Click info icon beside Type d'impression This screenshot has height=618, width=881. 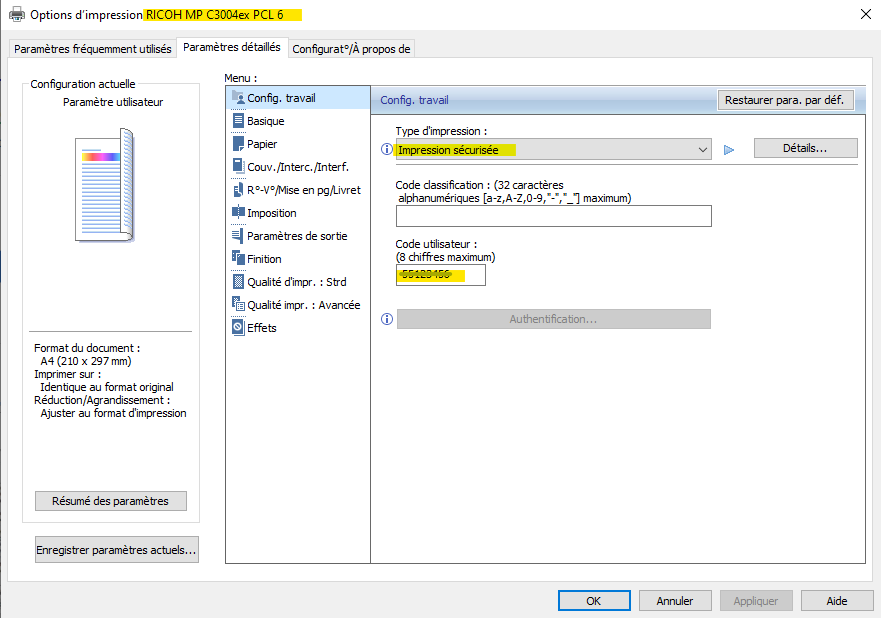click(x=387, y=150)
